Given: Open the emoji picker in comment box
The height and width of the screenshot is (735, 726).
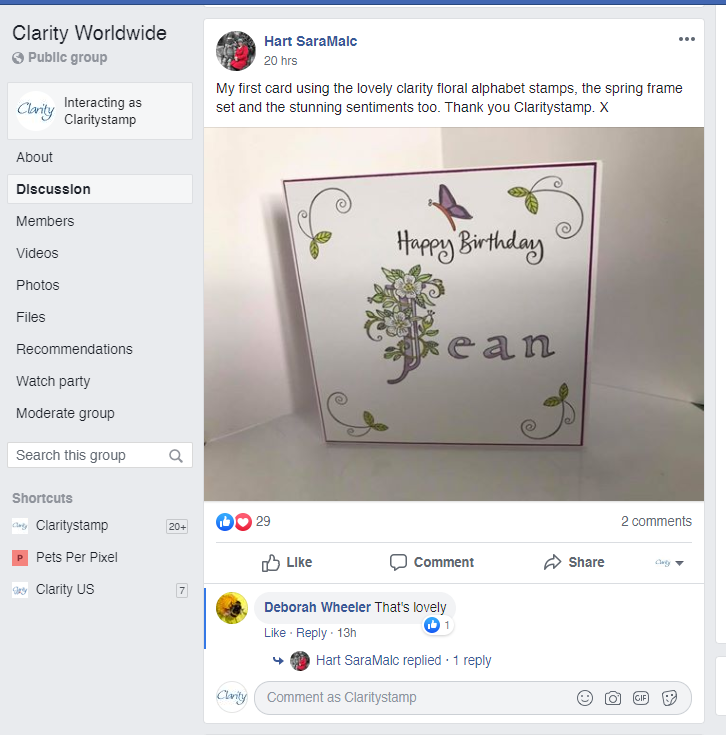Looking at the screenshot, I should [585, 698].
